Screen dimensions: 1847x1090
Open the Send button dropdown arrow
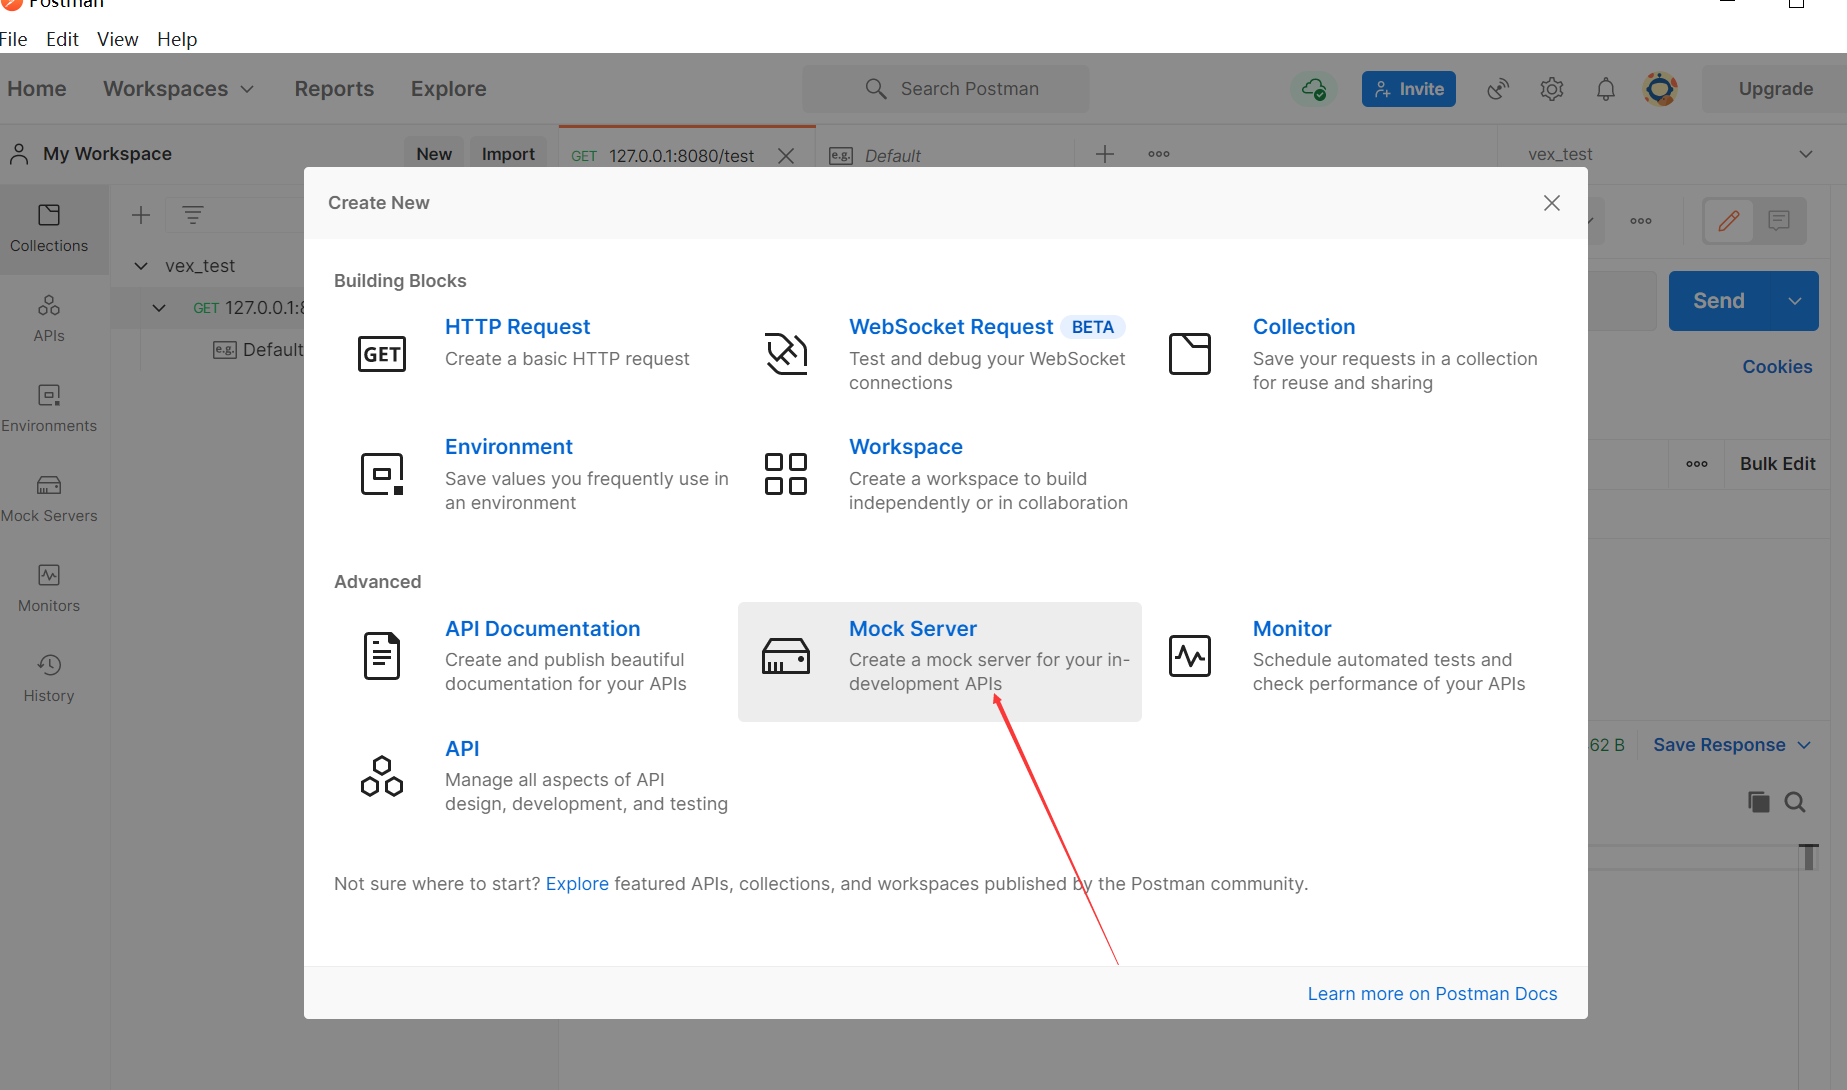click(1795, 301)
